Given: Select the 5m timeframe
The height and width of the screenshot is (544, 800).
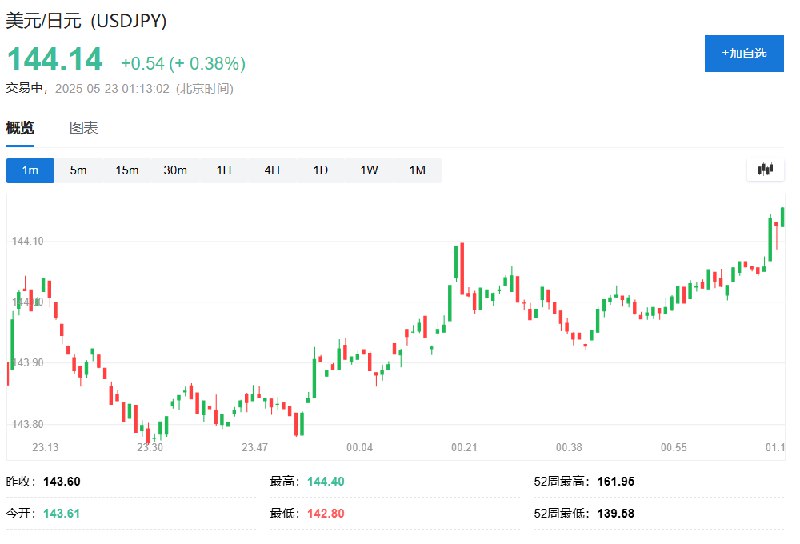Looking at the screenshot, I should [x=78, y=170].
